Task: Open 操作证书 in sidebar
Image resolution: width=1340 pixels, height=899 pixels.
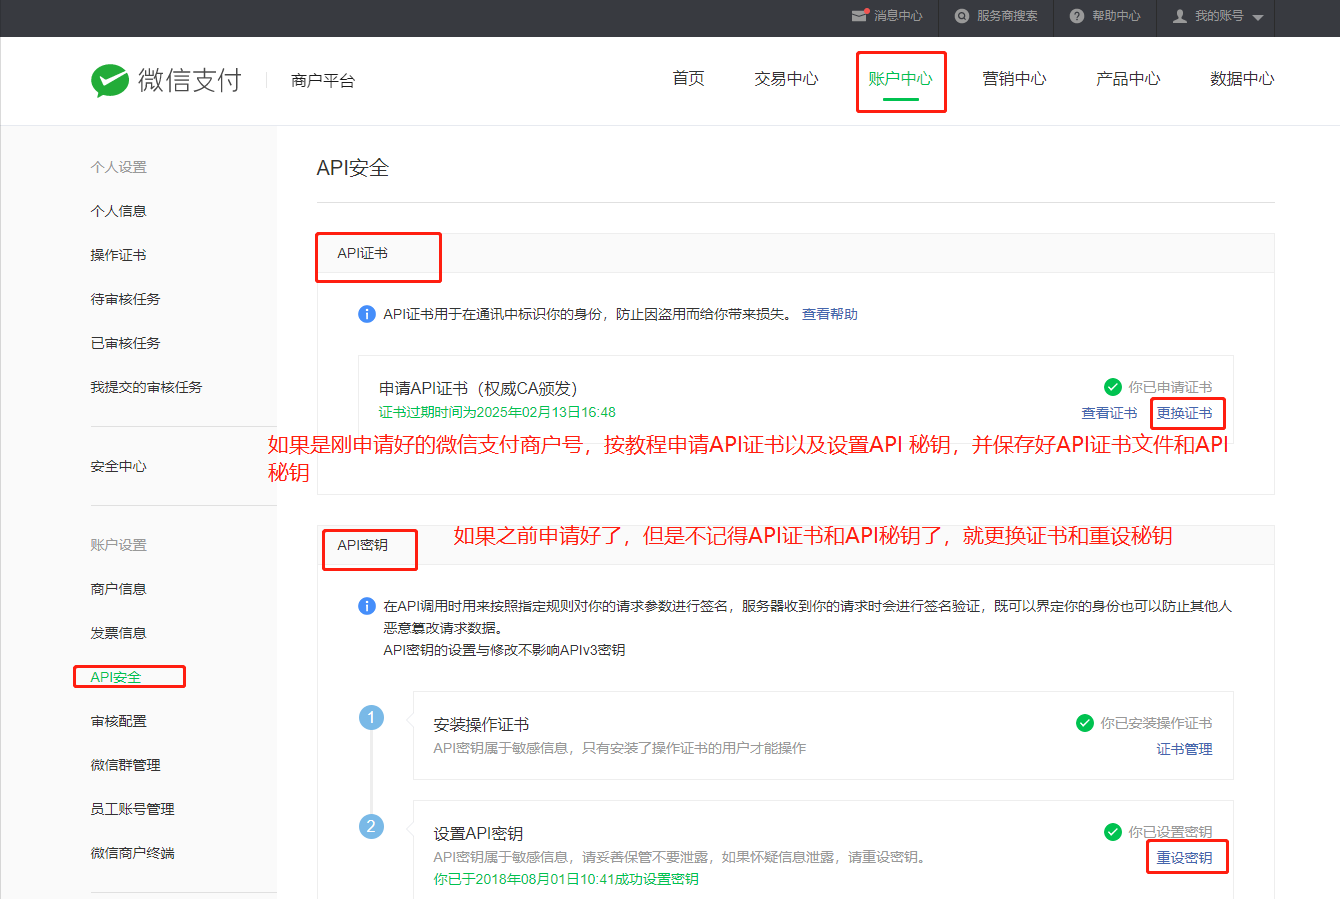Action: 118,255
